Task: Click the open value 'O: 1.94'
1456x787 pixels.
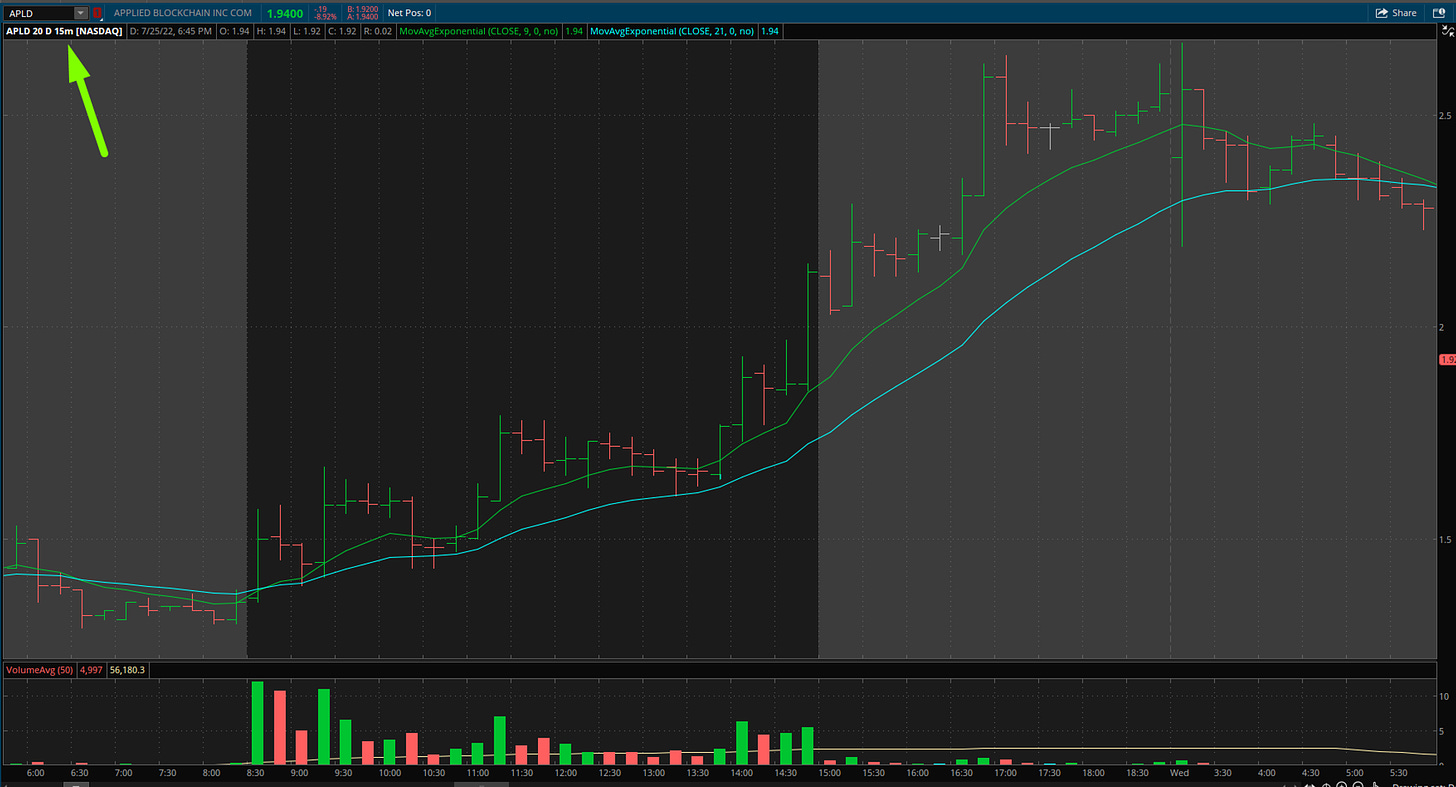Action: click(x=234, y=31)
